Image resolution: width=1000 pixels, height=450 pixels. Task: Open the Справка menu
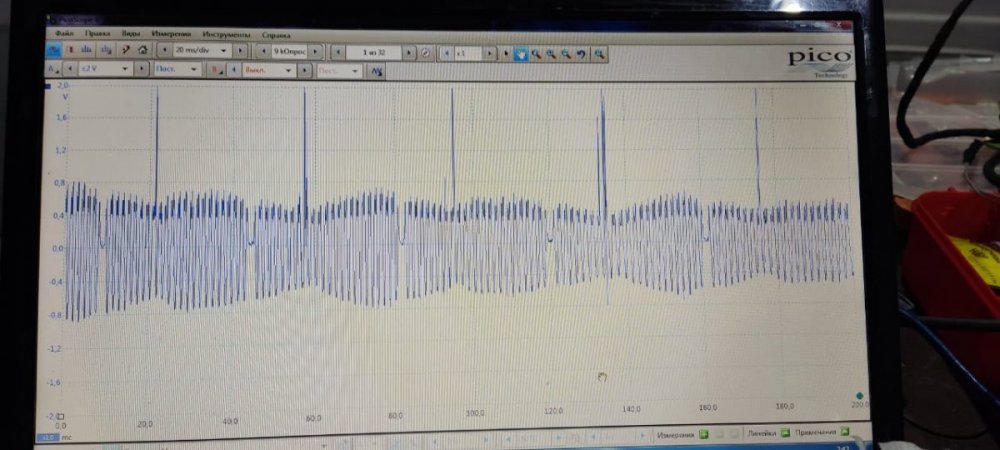click(x=276, y=35)
